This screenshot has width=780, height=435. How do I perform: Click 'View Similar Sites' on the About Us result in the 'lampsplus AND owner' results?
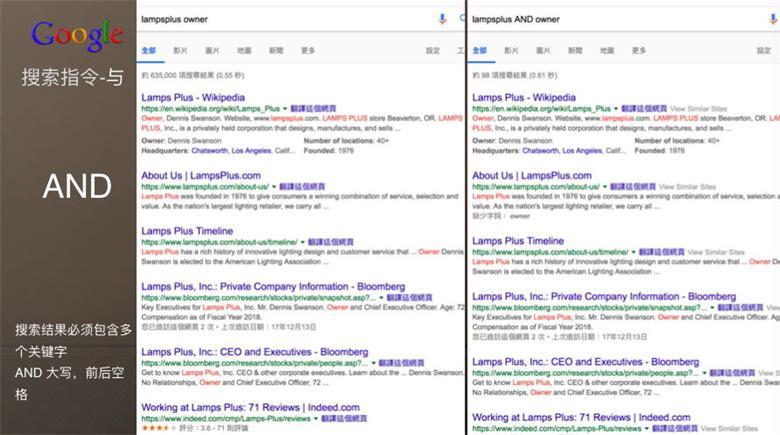687,187
